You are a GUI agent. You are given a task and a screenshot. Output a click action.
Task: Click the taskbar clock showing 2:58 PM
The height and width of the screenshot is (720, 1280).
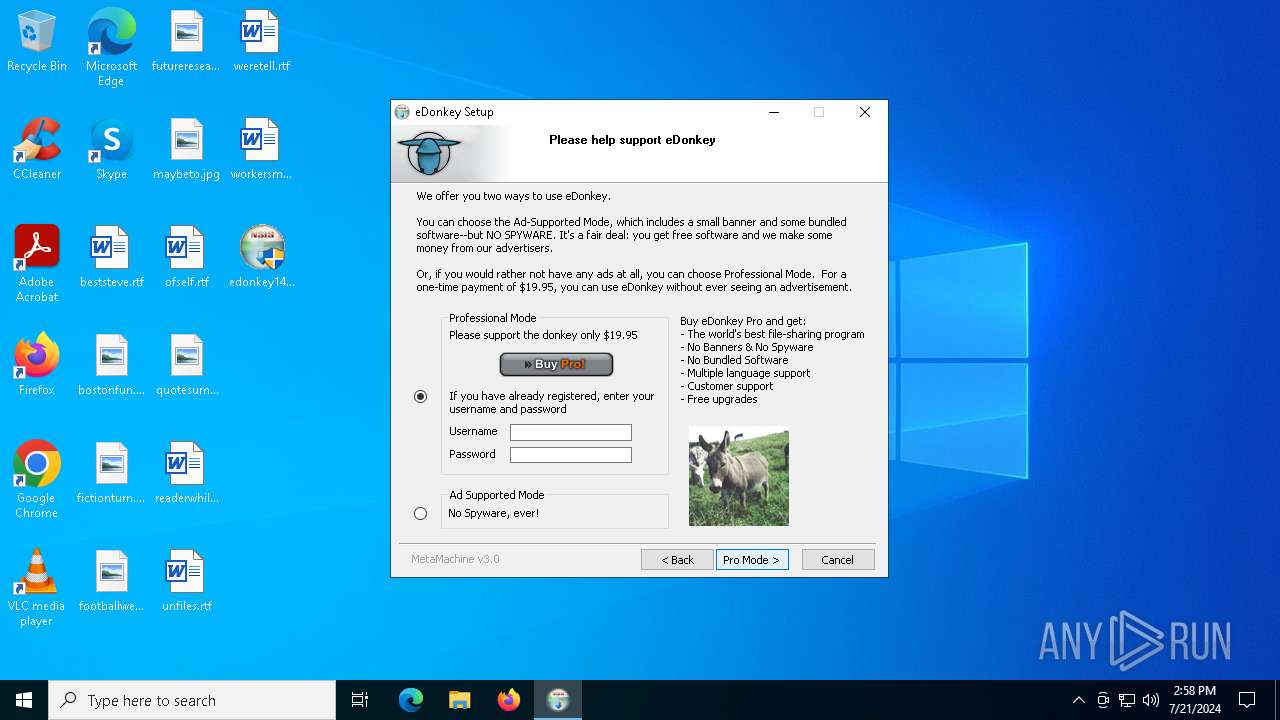pos(1194,700)
